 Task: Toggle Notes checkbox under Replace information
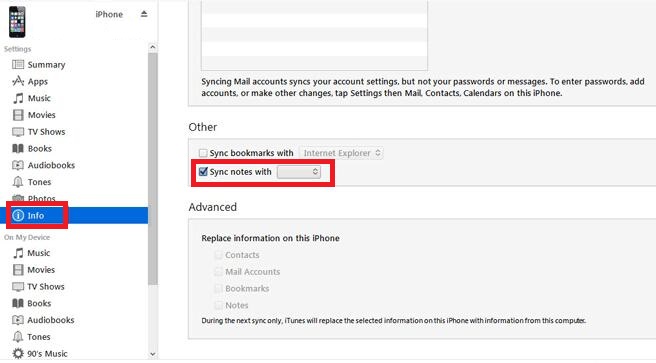click(218, 305)
